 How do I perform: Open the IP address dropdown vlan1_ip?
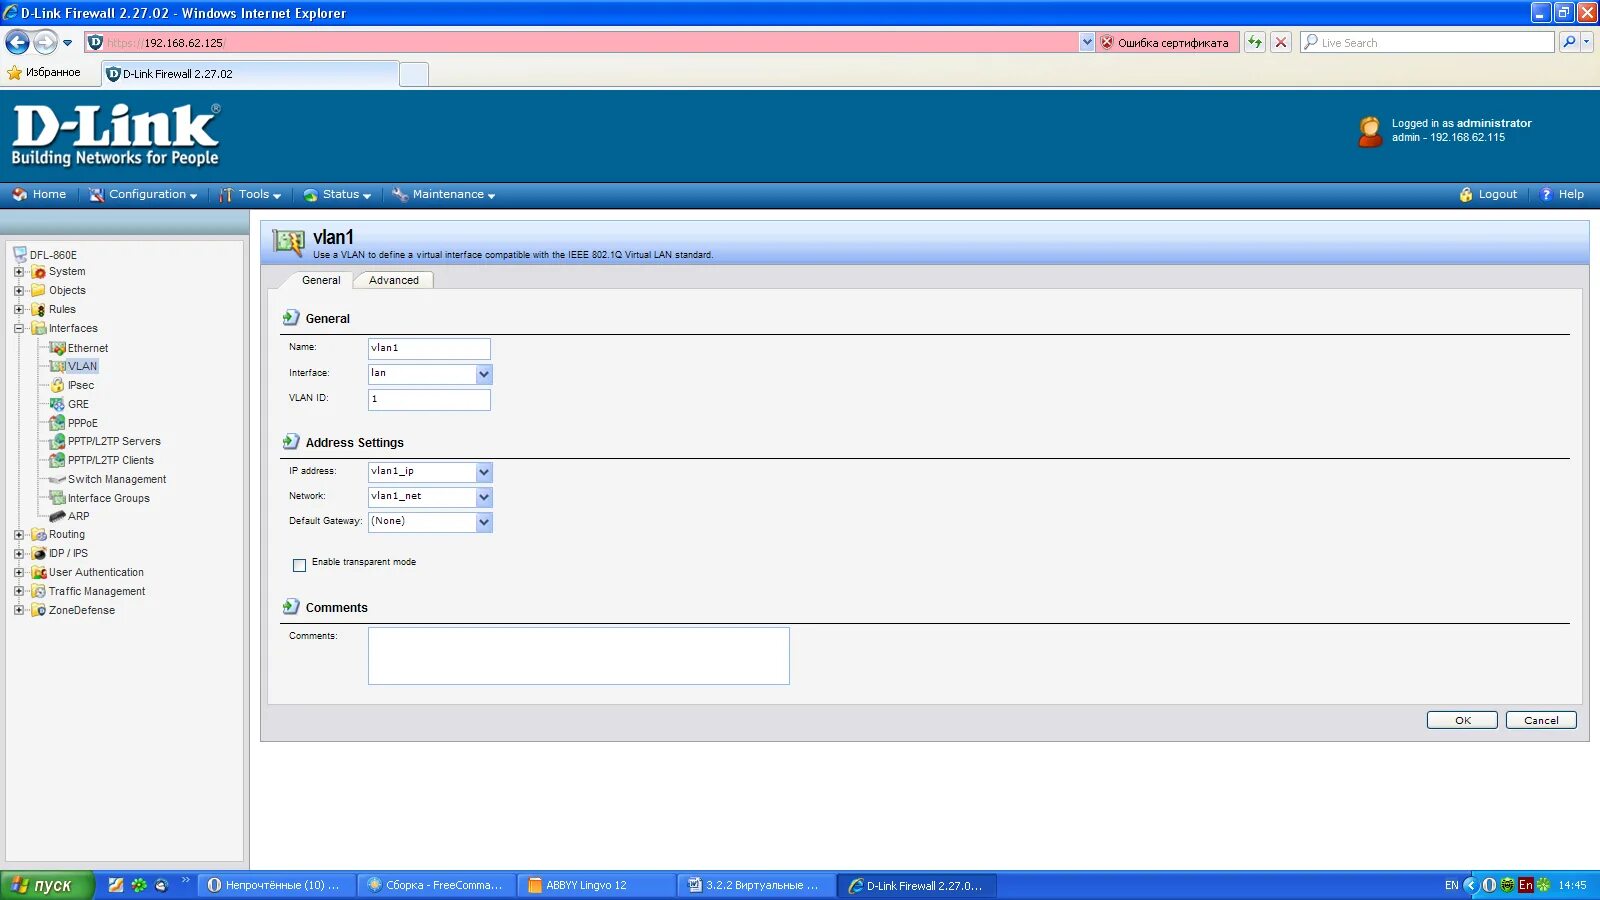click(484, 472)
